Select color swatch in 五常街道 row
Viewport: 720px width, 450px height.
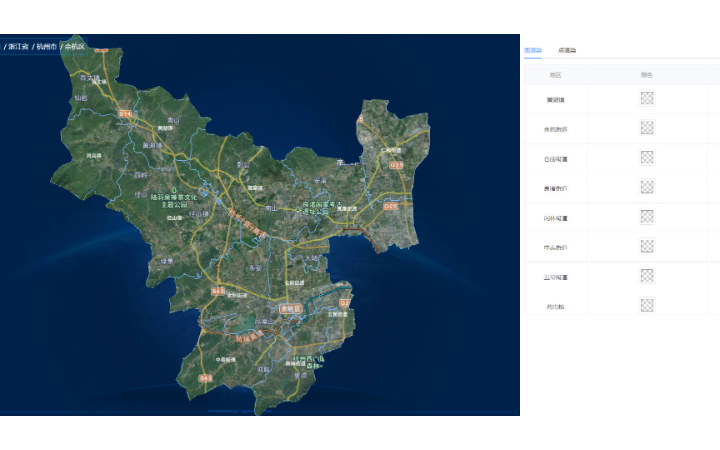coord(647,276)
